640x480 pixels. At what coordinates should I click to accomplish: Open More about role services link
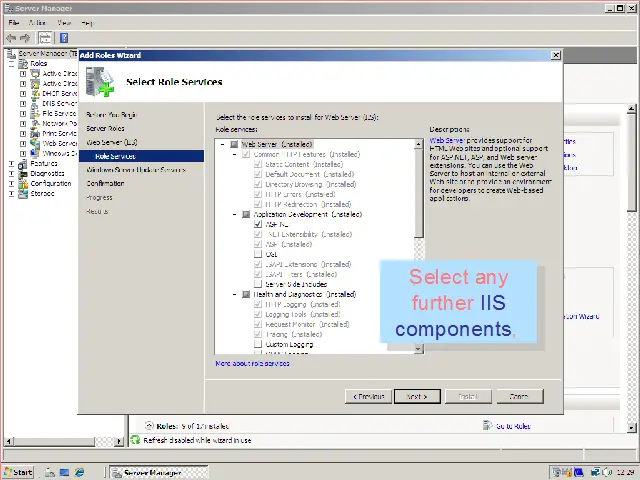coord(253,363)
